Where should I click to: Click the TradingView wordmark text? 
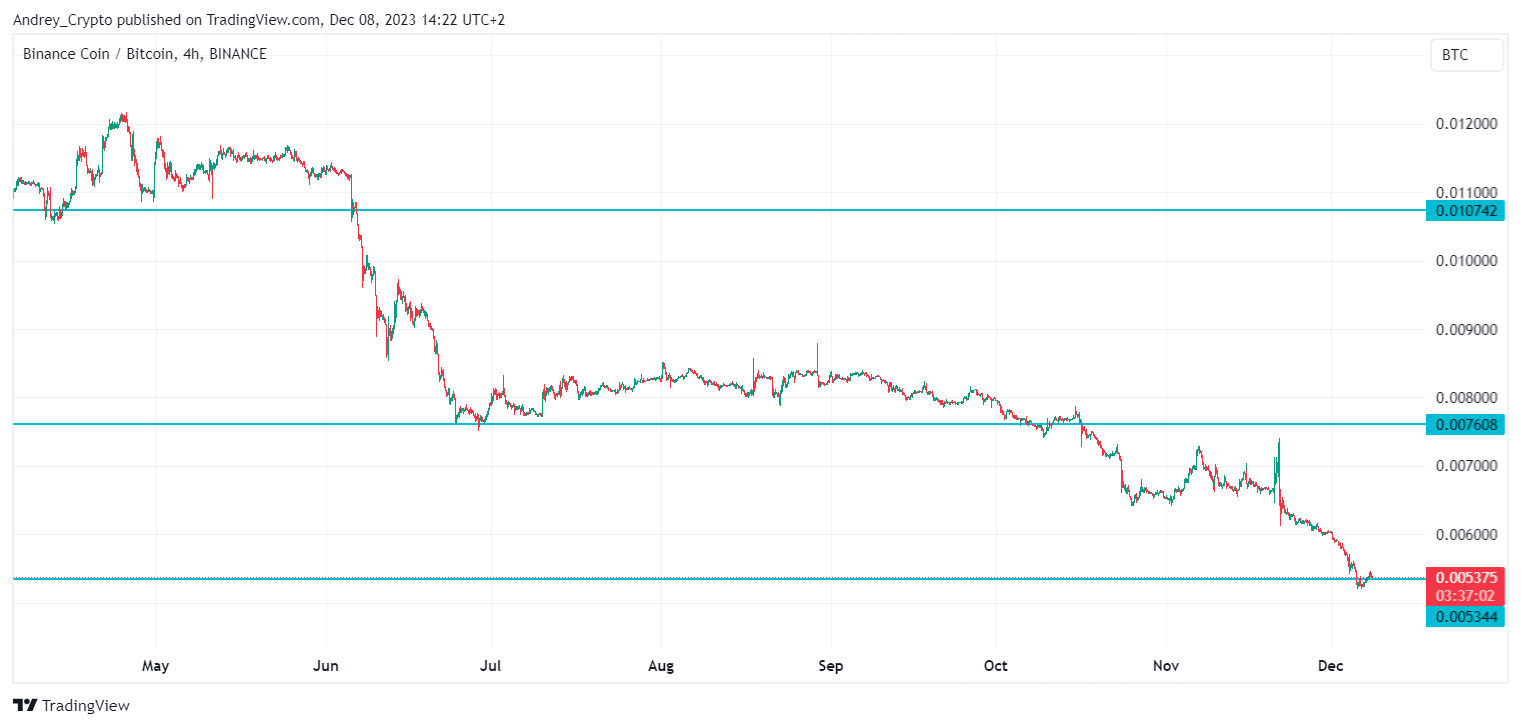click(87, 705)
